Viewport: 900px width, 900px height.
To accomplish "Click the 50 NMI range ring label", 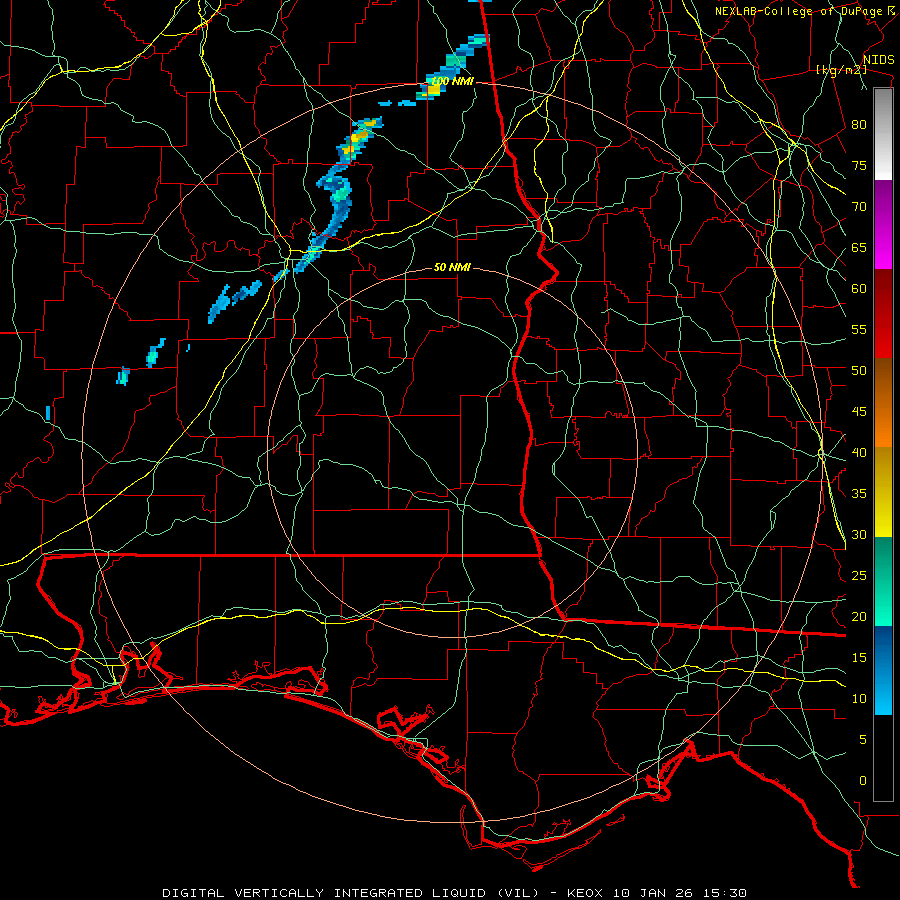I will point(452,267).
